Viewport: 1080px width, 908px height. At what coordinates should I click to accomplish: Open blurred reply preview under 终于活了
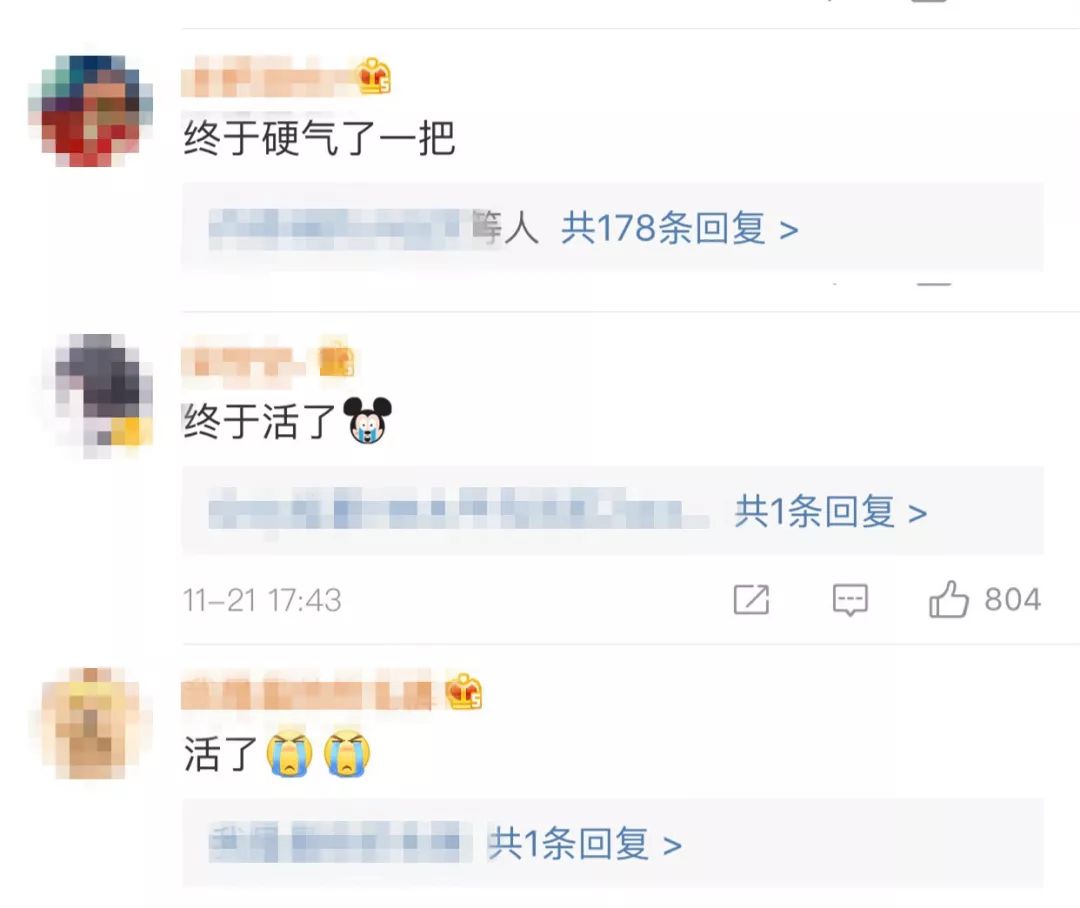(457, 510)
